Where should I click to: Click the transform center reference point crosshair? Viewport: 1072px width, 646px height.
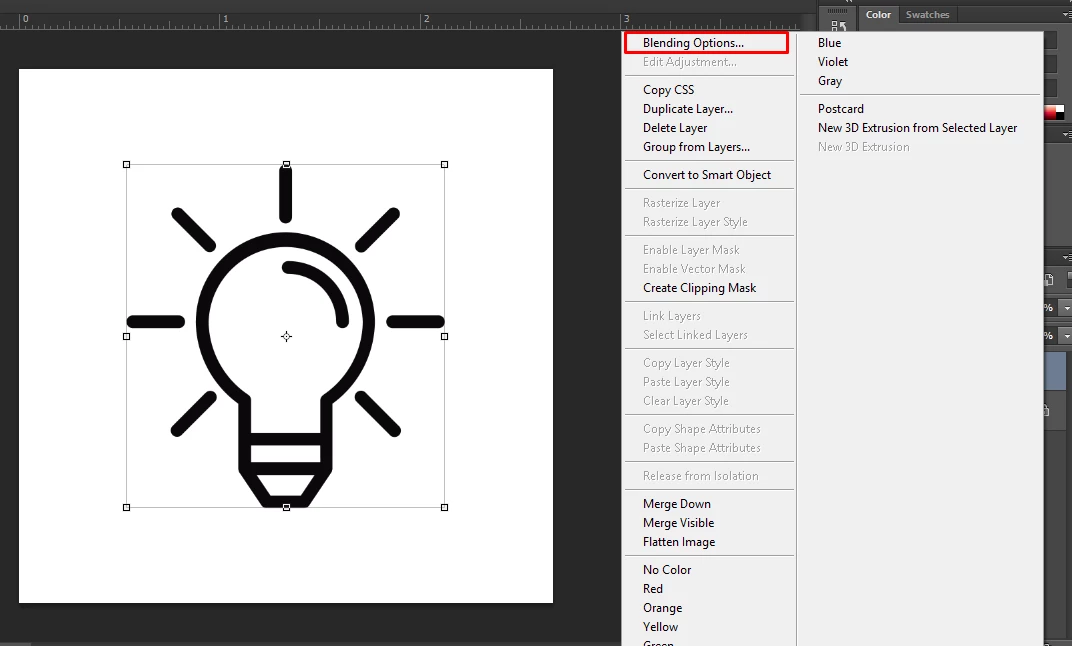click(286, 336)
